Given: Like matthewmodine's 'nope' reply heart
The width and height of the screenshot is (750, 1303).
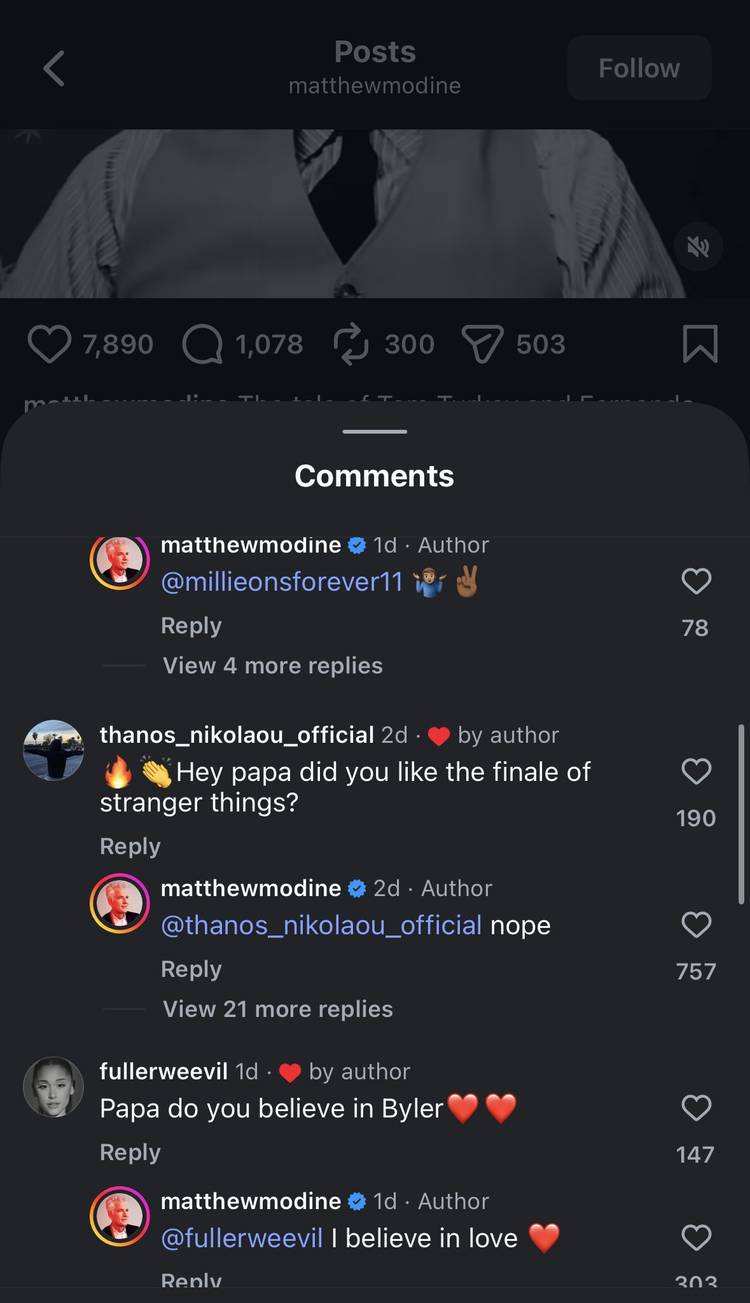Looking at the screenshot, I should tap(696, 924).
